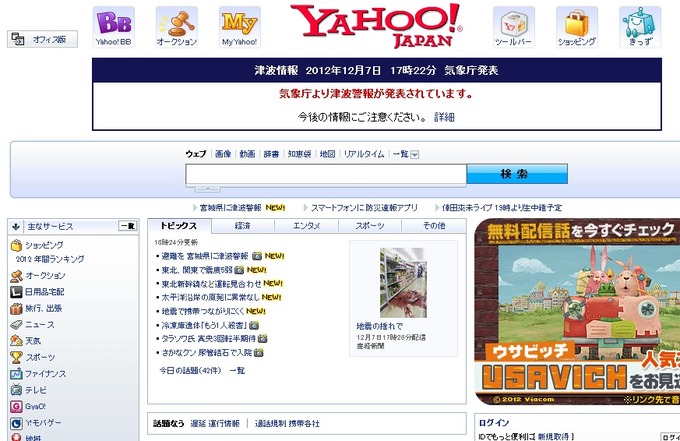The image size is (680, 441).
Task: Select the 画像 search category
Action: click(223, 154)
